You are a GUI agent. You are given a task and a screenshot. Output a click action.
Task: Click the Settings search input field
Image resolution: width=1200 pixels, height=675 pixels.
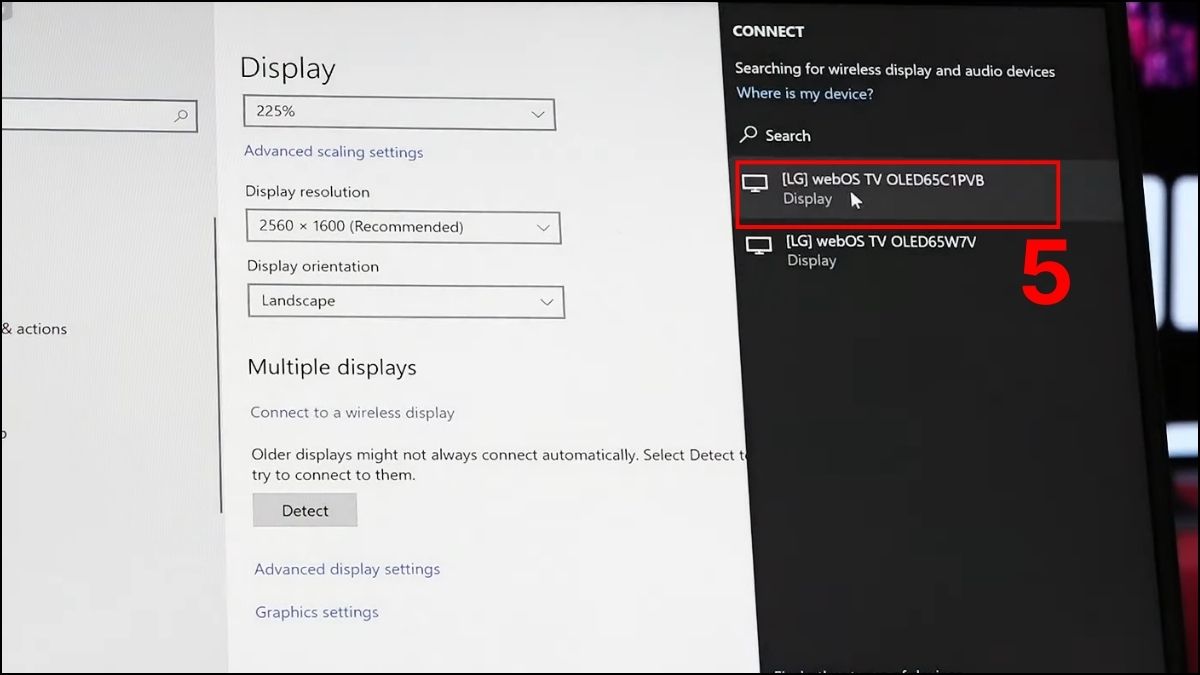click(98, 116)
